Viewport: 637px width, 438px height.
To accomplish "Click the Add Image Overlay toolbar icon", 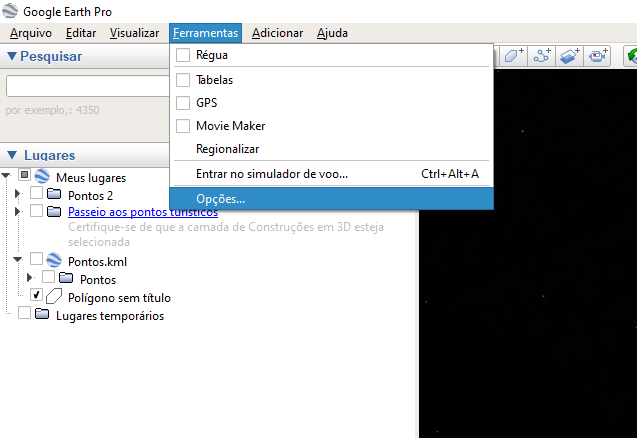I will 571,56.
